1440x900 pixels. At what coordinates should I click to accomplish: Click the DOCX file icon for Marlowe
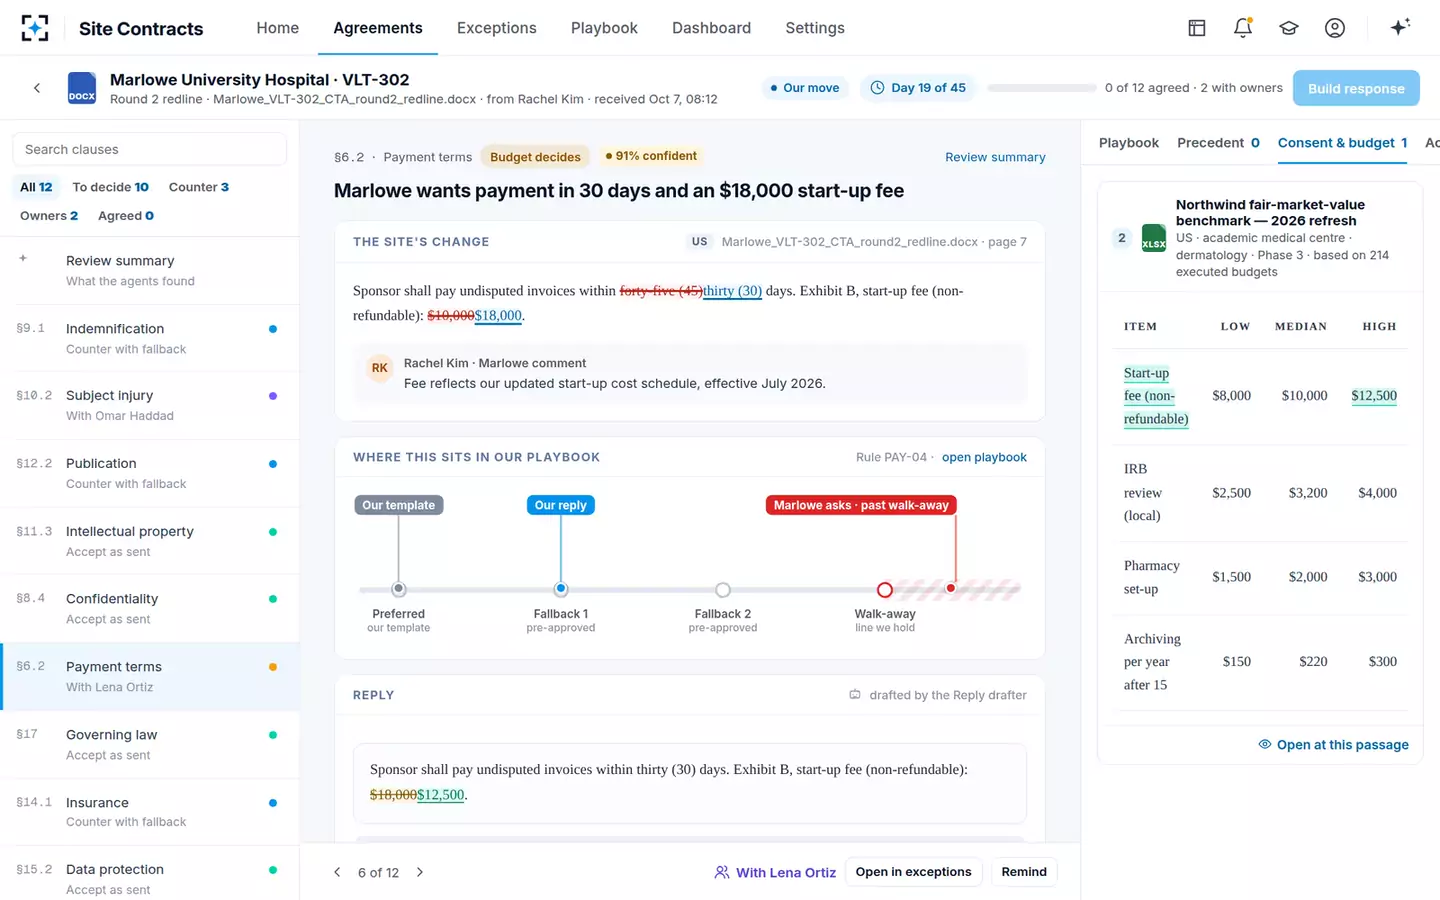point(82,88)
